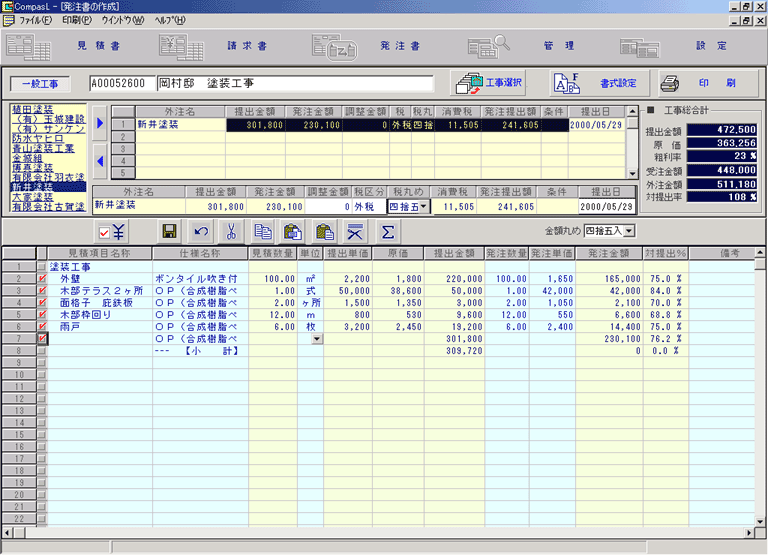
Task: Click the 見積項目名称 column header
Action: point(99,253)
